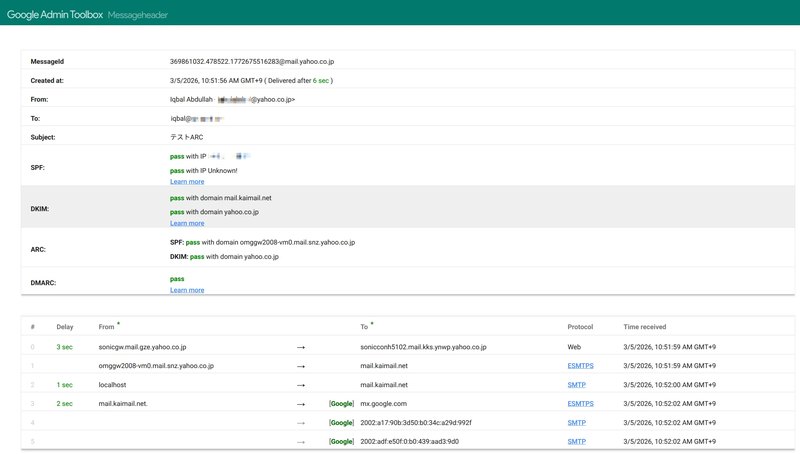Open SMTP link in 2002:adf:e50f row

click(x=577, y=442)
